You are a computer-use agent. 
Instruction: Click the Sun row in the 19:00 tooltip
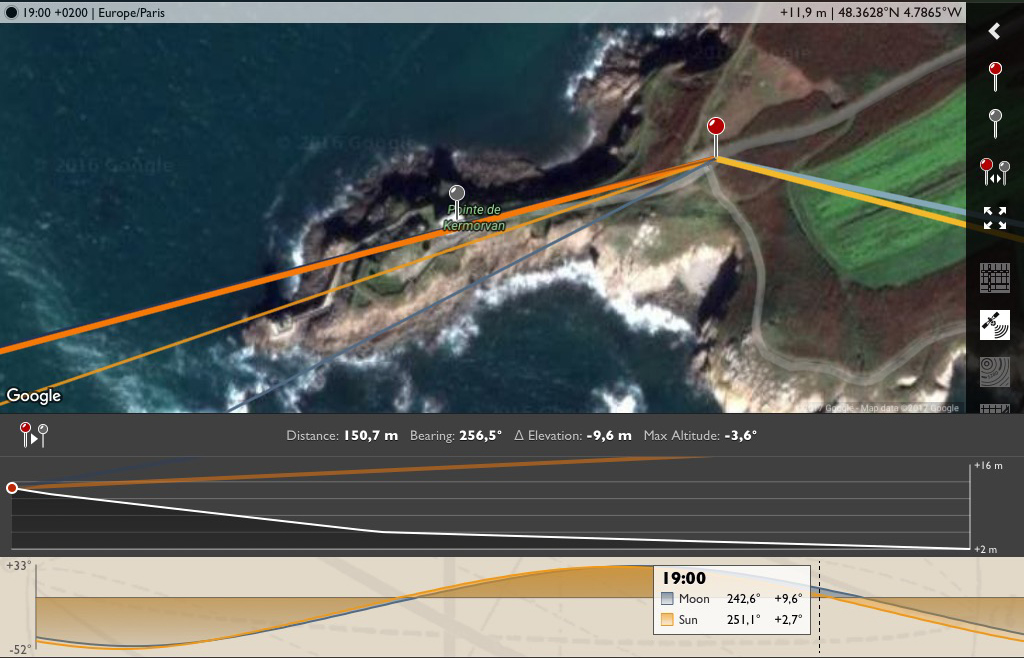[731, 619]
